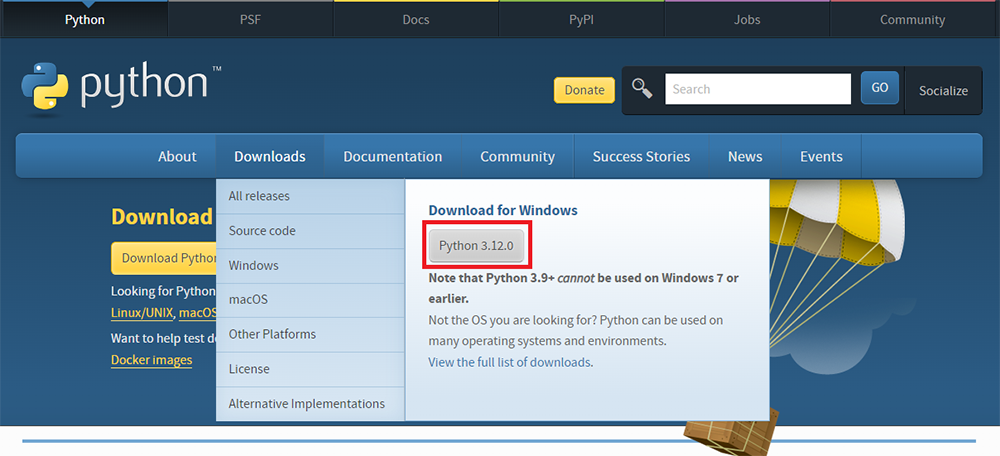
Task: Open the News navigation item
Action: pos(745,156)
